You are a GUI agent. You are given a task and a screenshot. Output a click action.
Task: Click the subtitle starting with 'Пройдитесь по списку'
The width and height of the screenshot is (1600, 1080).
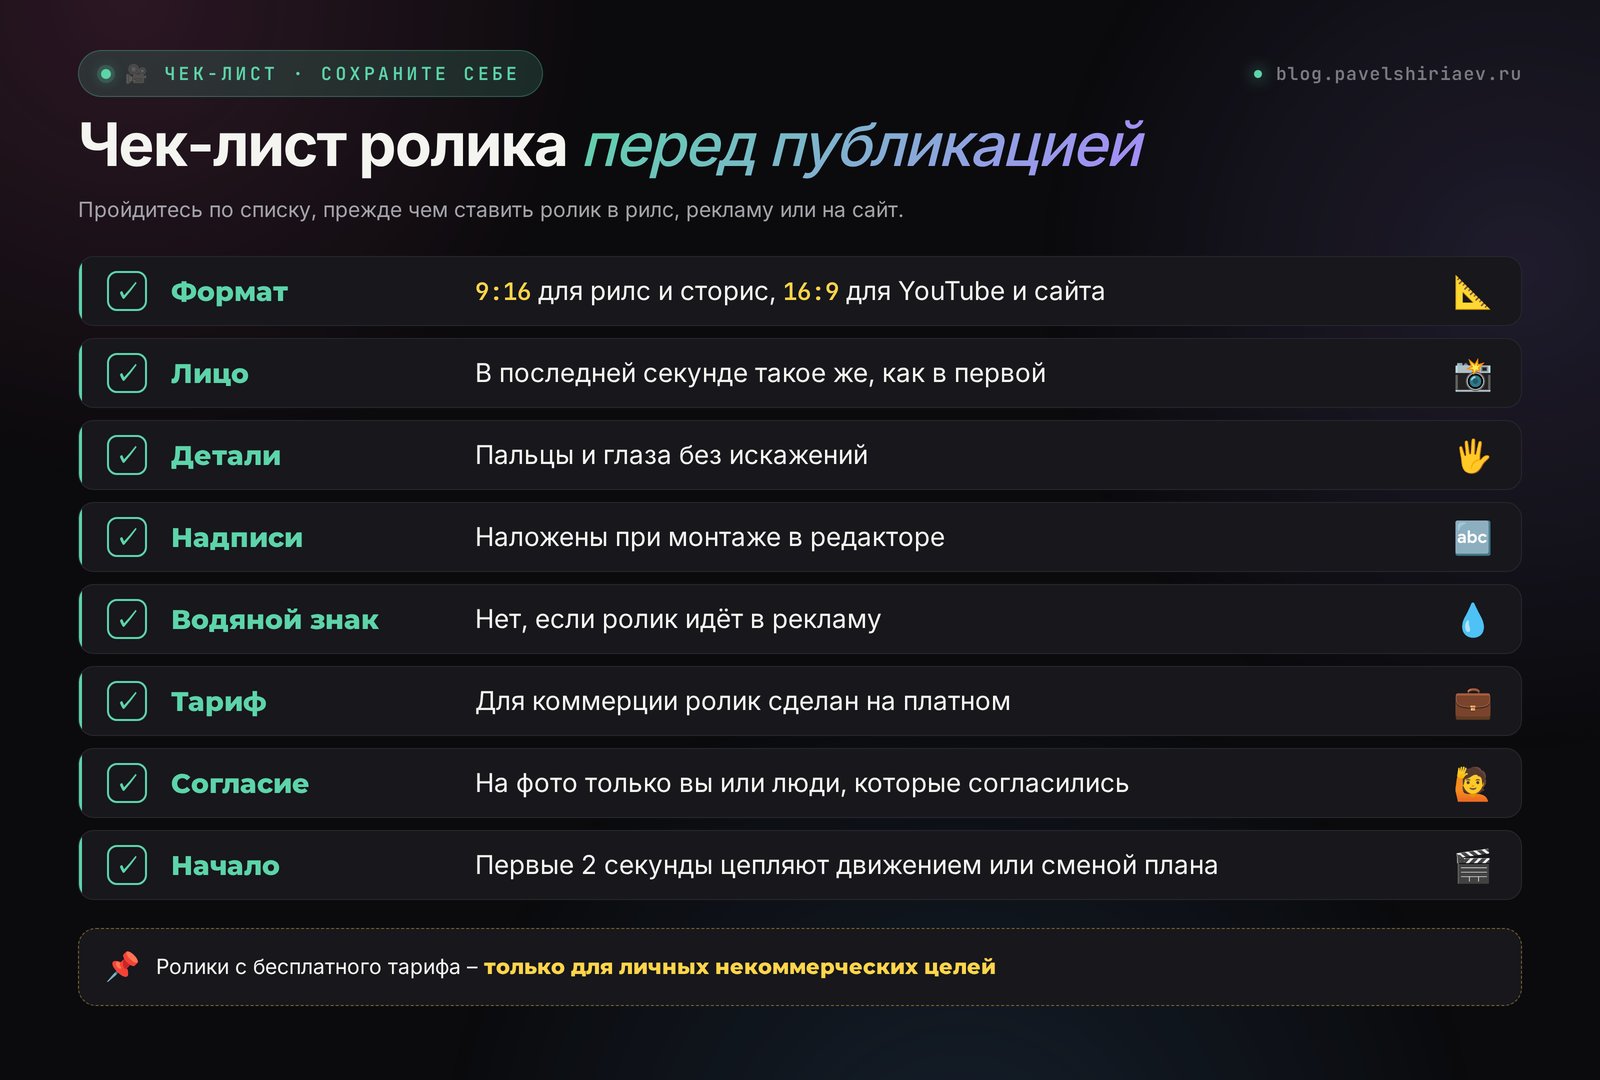491,210
